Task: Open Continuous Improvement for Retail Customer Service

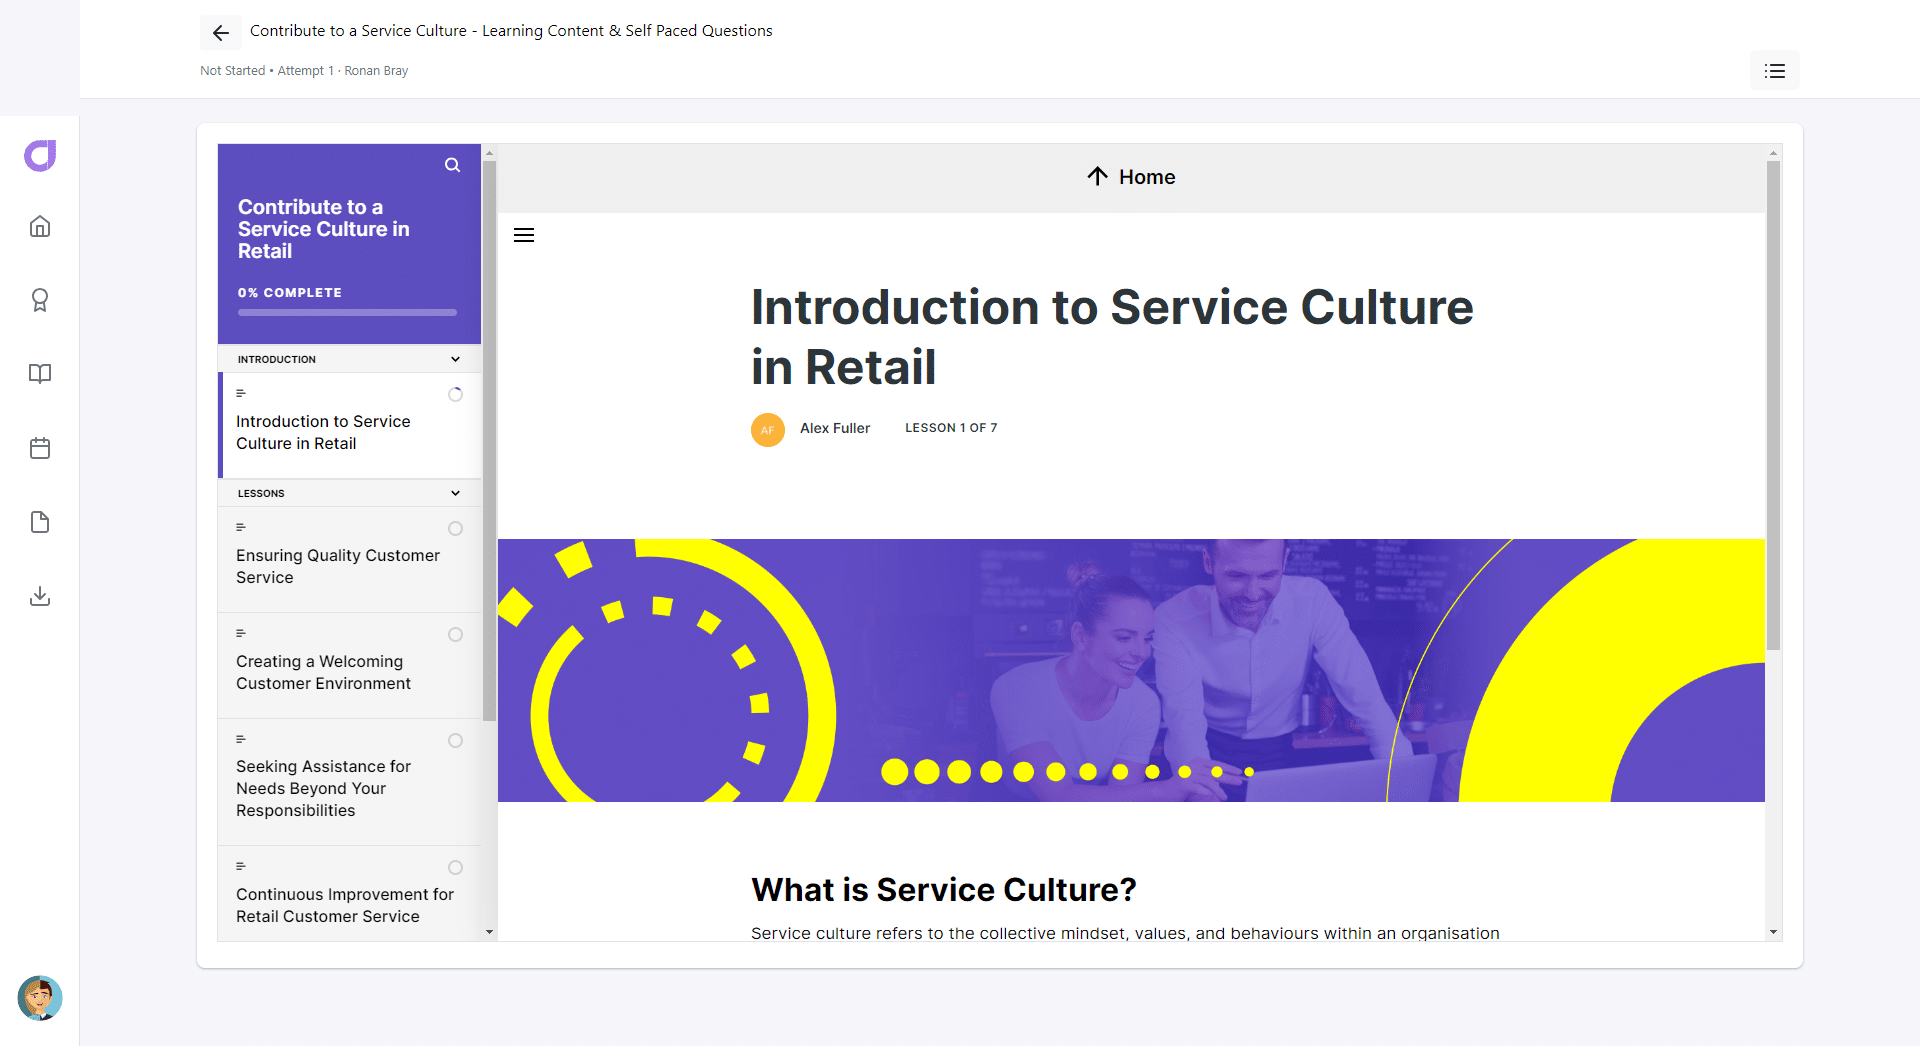Action: pos(349,894)
